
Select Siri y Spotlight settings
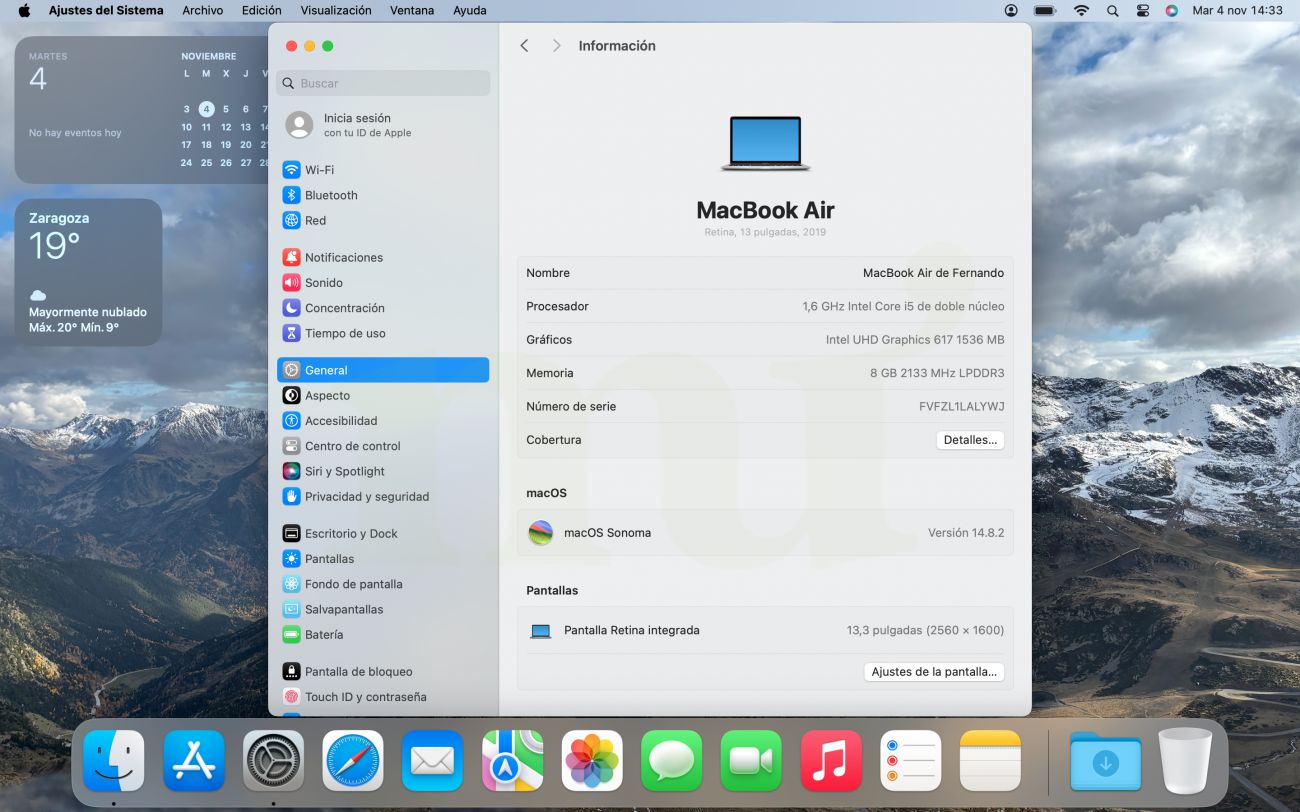click(x=344, y=471)
